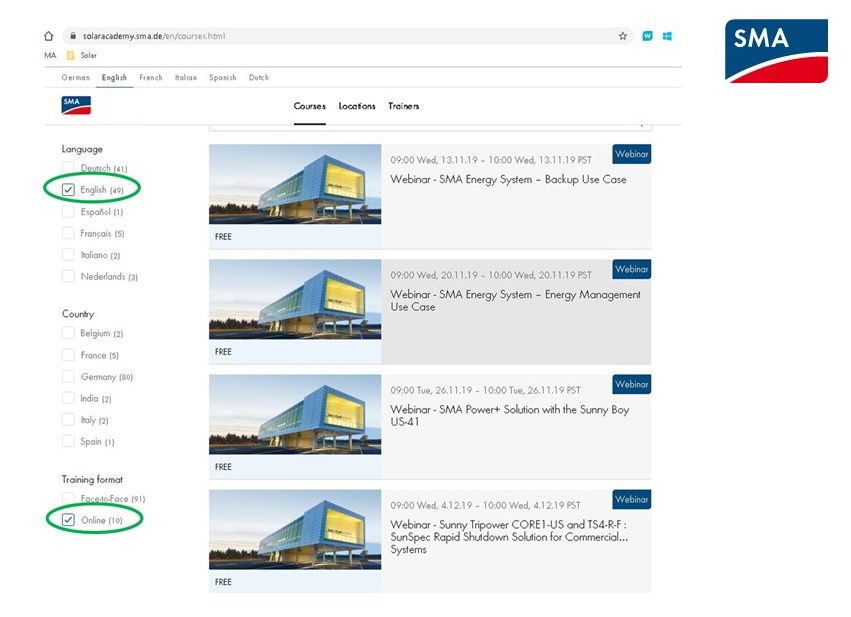
Task: Click the Windows logo extension icon
Action: click(668, 36)
